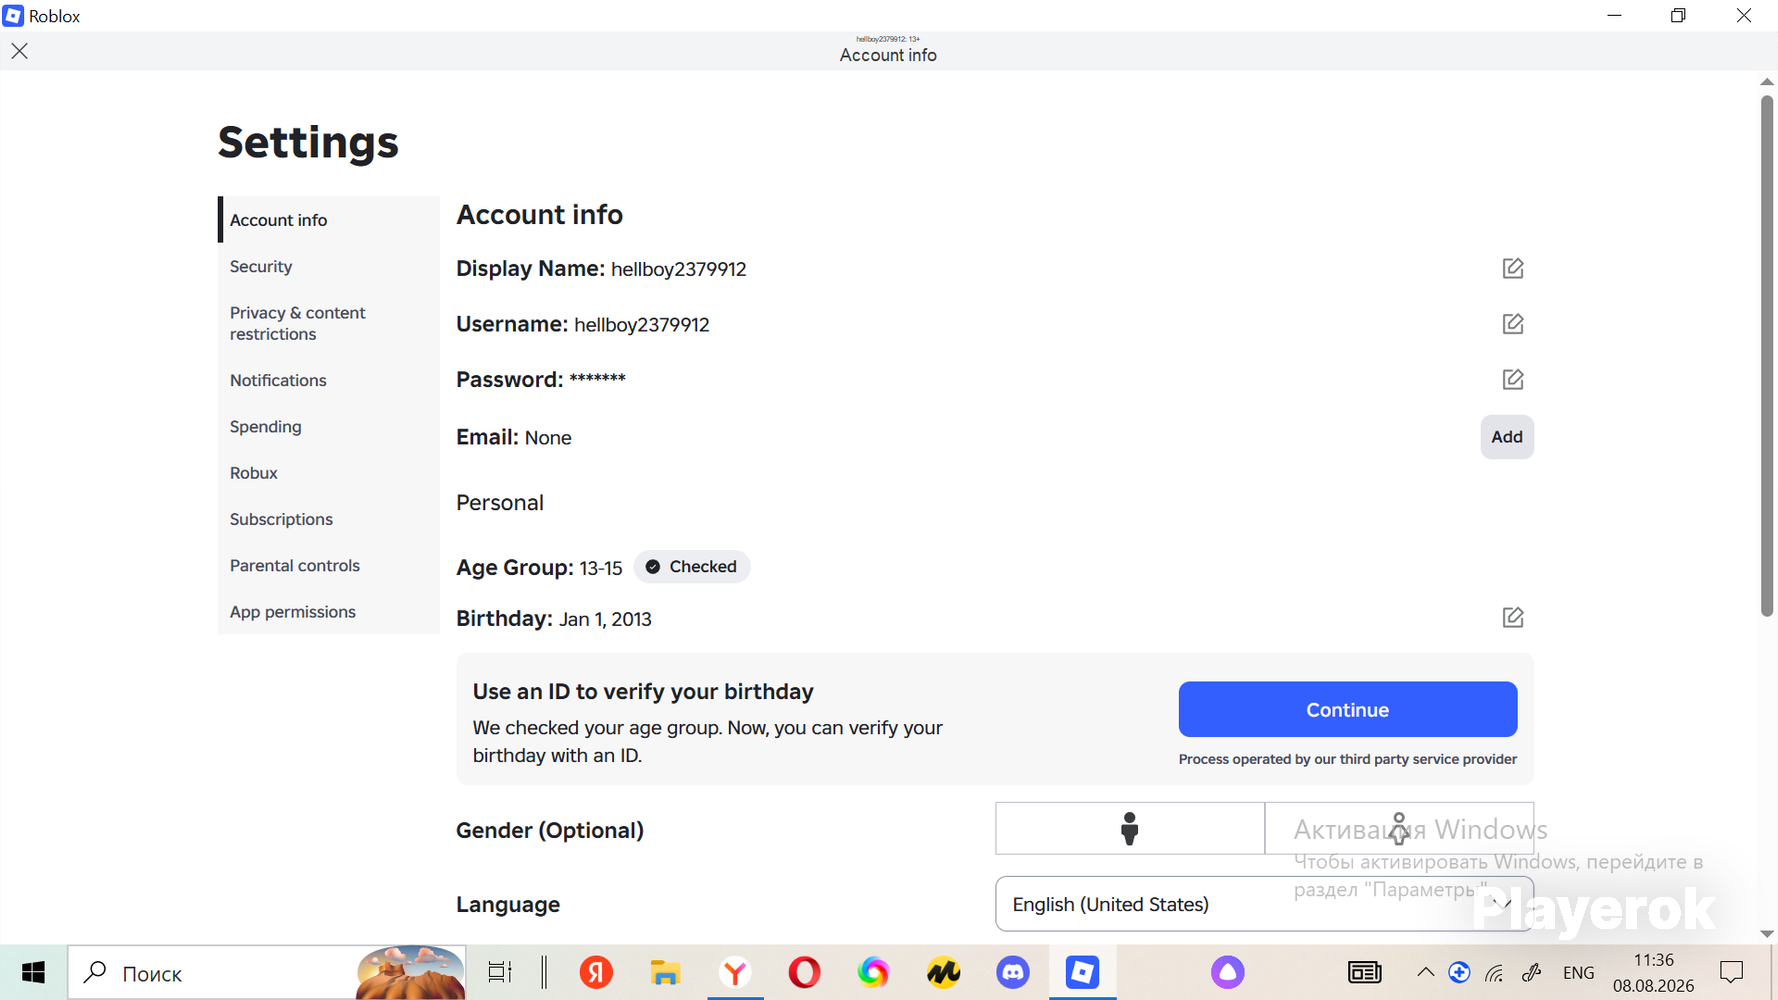Open the Parental controls tab
This screenshot has height=1000, width=1778.
point(329,565)
